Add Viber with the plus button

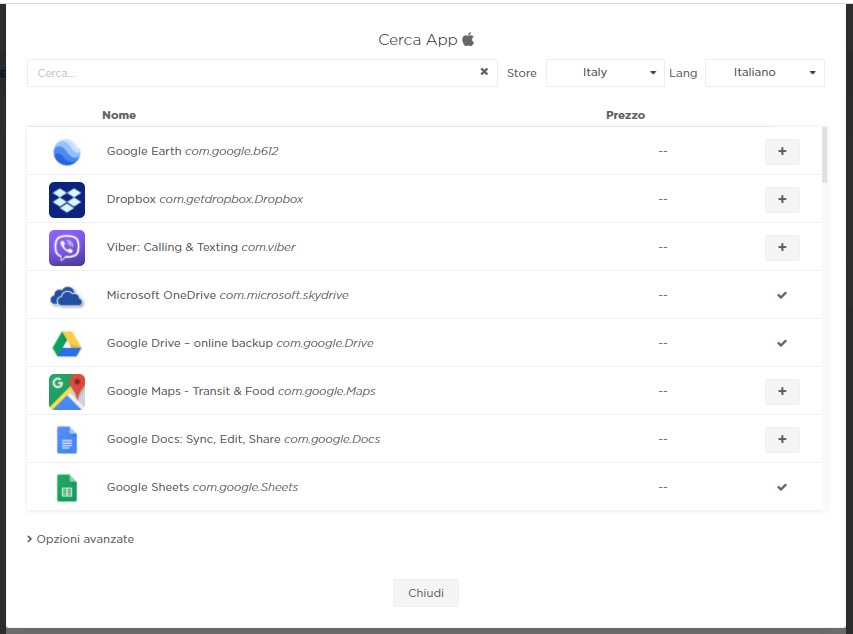click(782, 247)
